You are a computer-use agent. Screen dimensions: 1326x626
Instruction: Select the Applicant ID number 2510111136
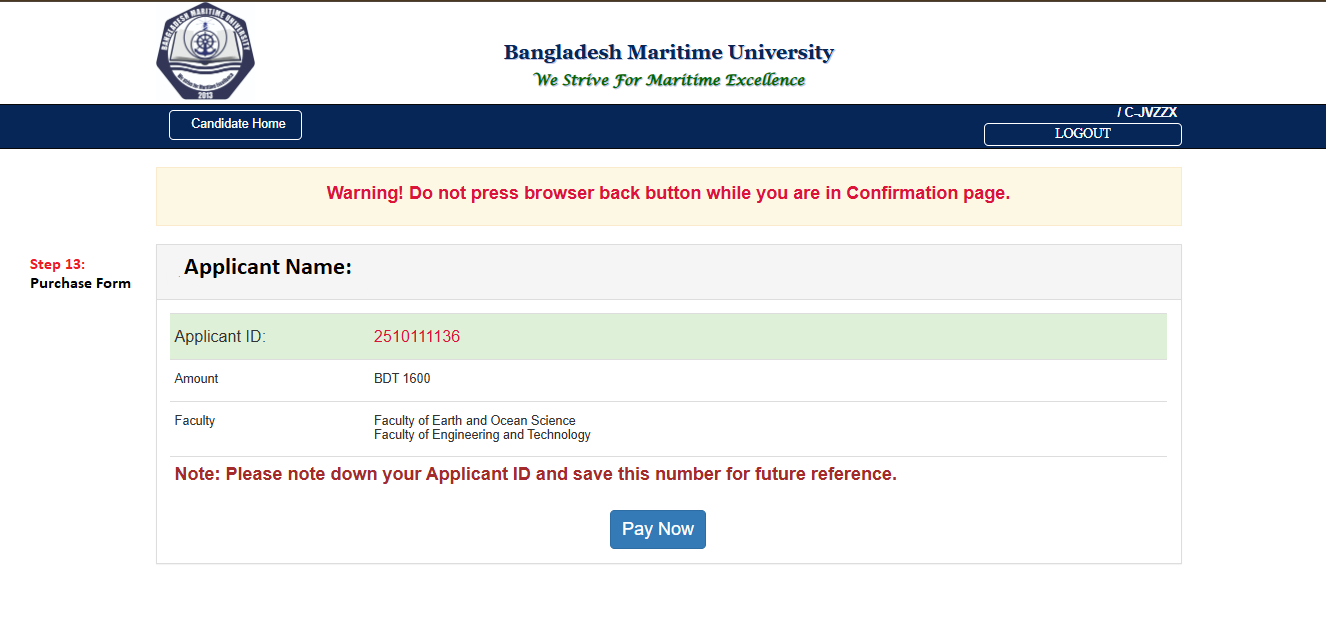416,337
